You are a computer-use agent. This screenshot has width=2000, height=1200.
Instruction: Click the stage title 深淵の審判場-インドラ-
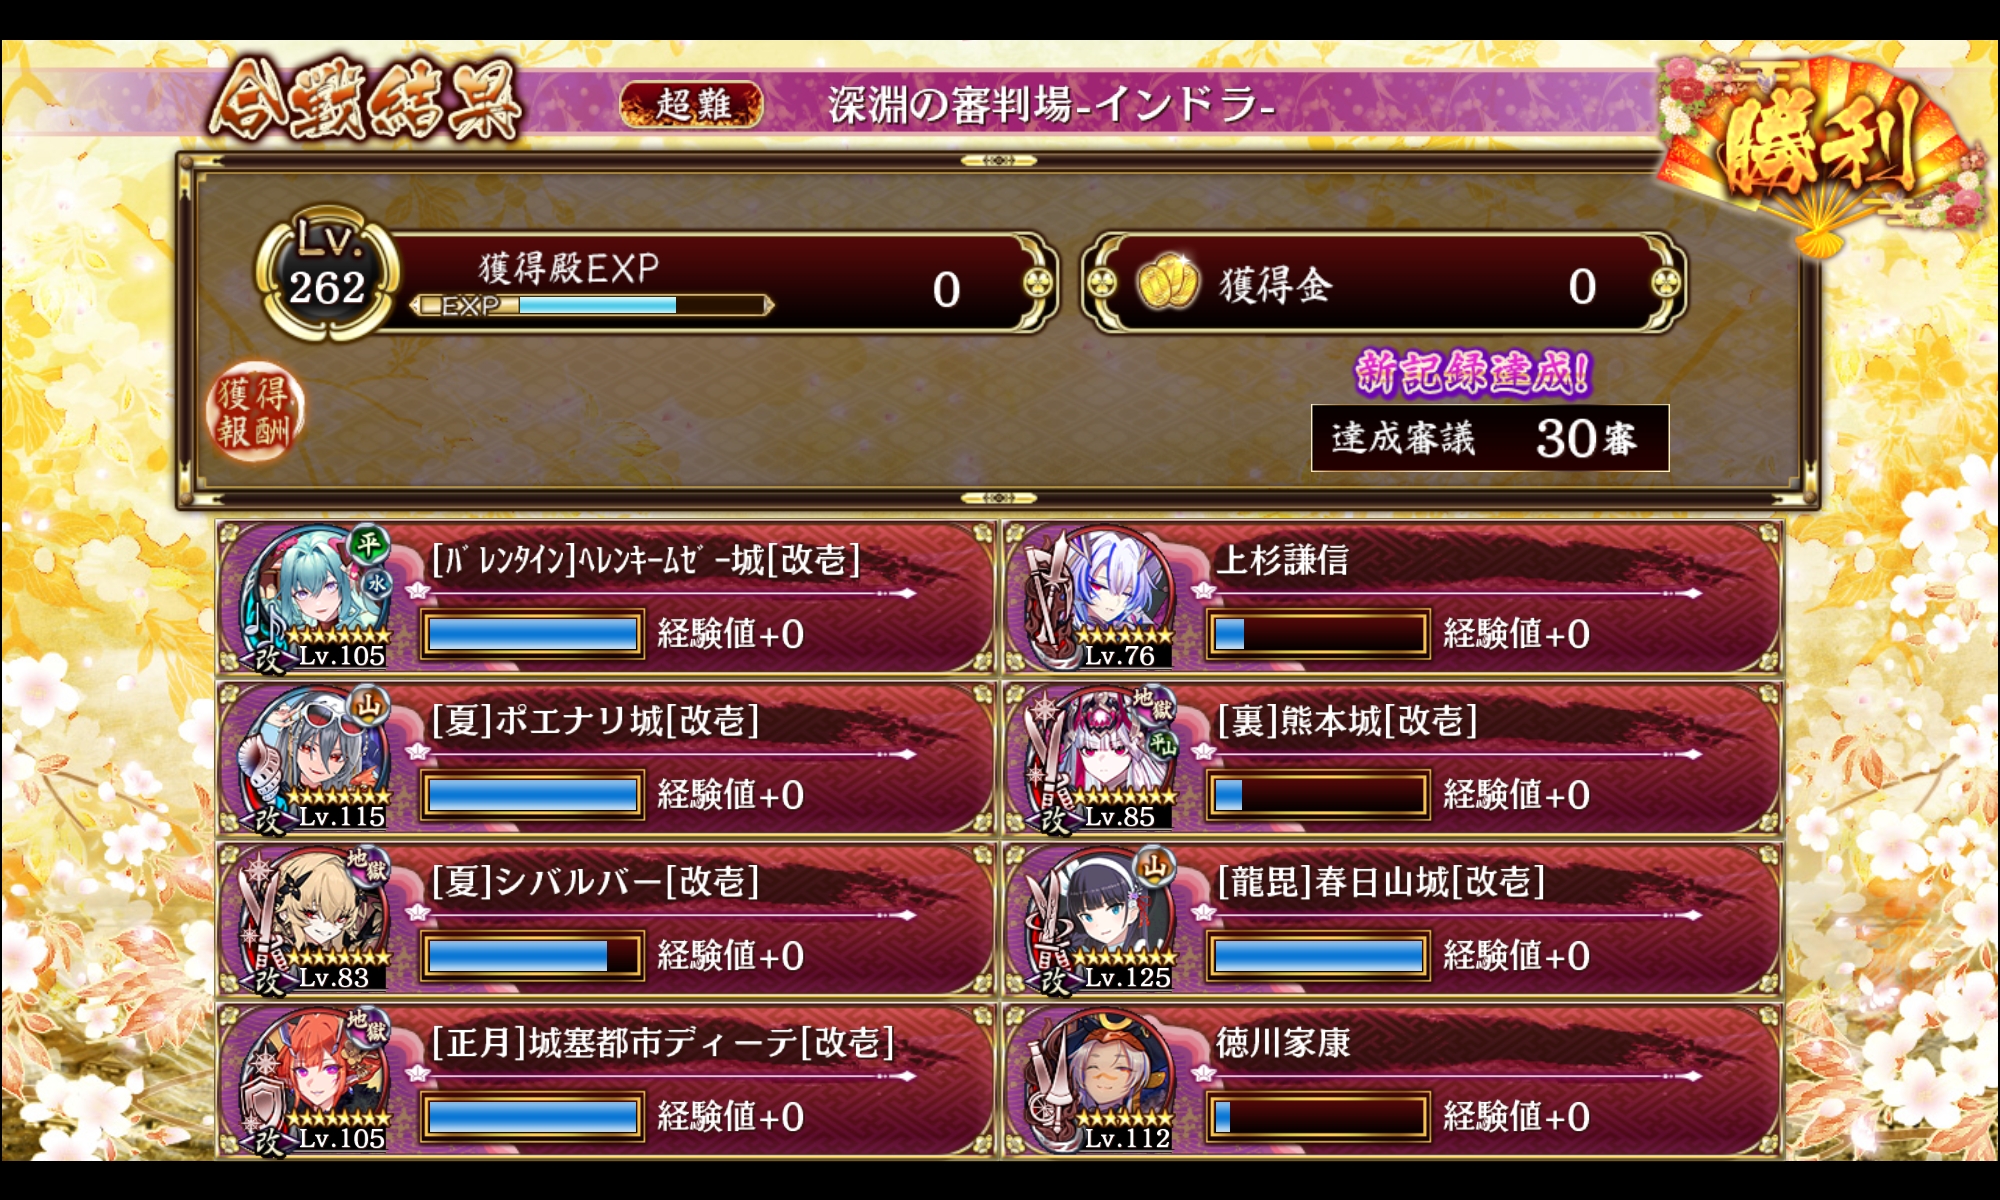pos(1051,104)
